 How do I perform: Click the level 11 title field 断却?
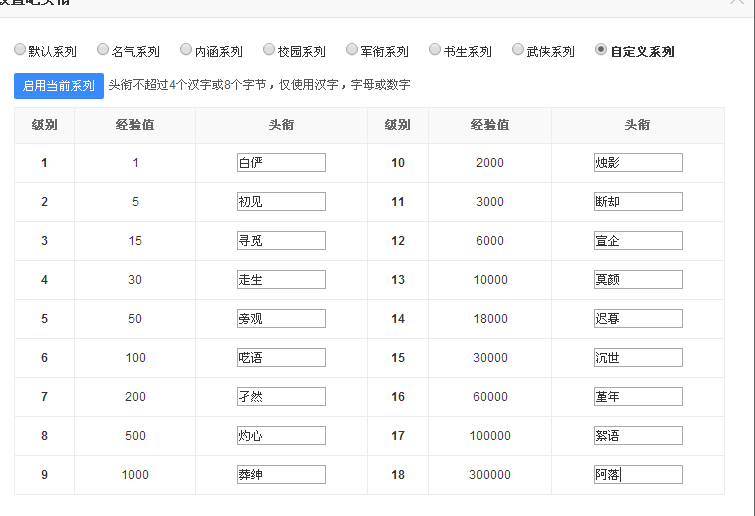pos(638,201)
